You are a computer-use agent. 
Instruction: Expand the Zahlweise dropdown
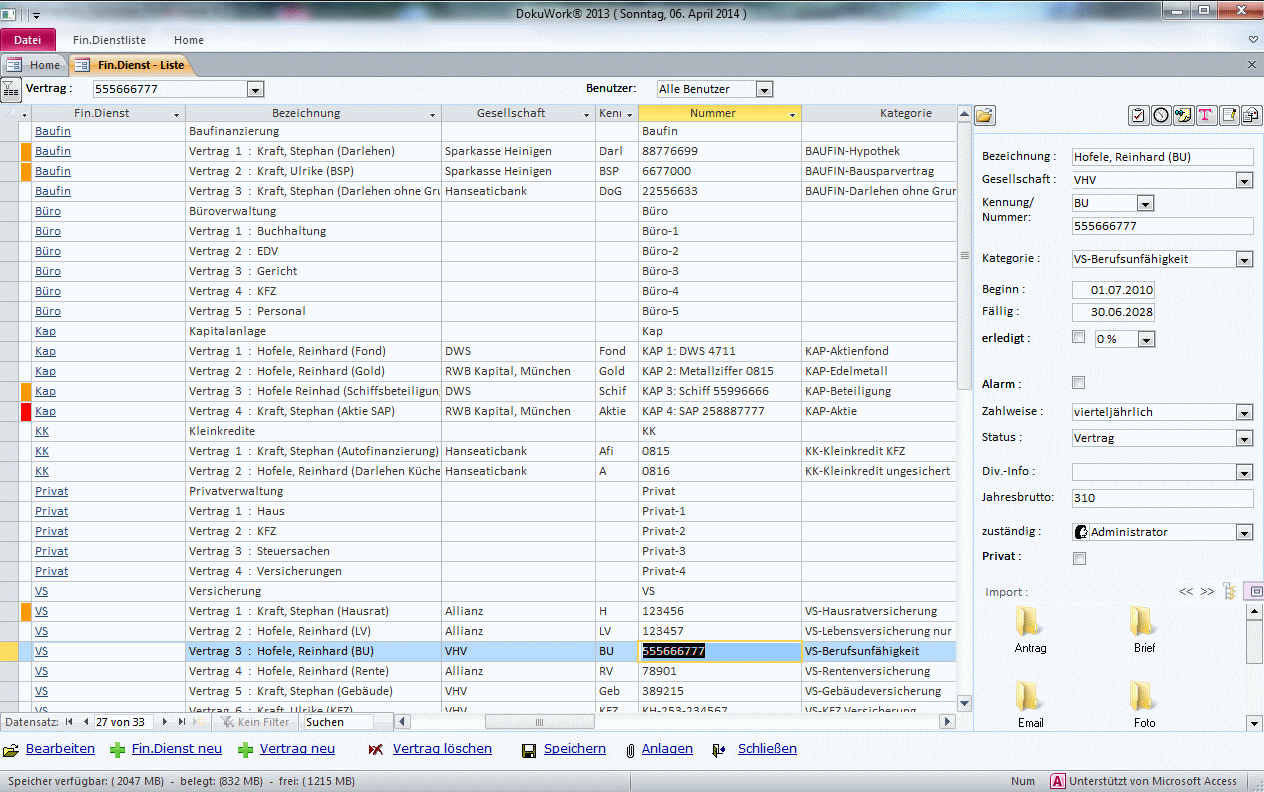point(1243,412)
